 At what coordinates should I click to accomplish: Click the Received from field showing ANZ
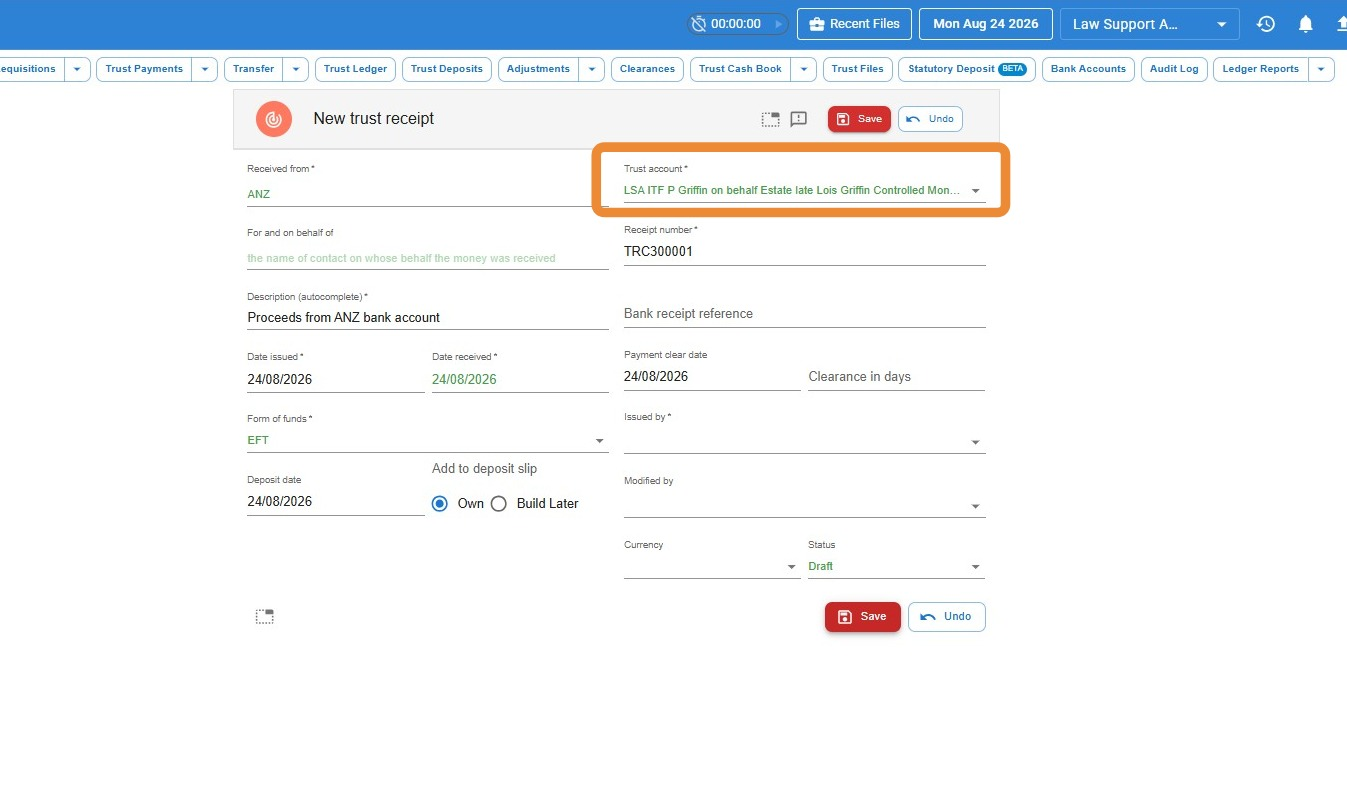click(x=428, y=194)
